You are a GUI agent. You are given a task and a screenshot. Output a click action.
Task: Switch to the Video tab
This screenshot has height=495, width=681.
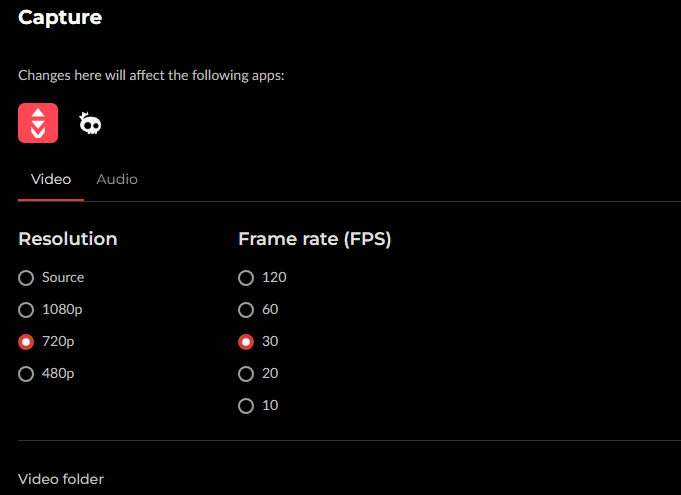click(x=51, y=179)
